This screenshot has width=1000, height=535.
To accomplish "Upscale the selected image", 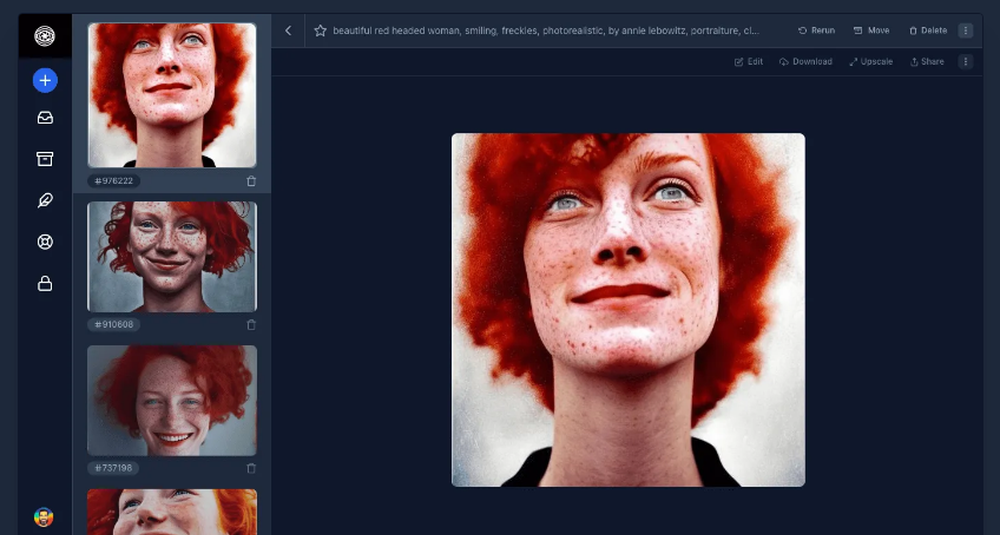I will 871,62.
